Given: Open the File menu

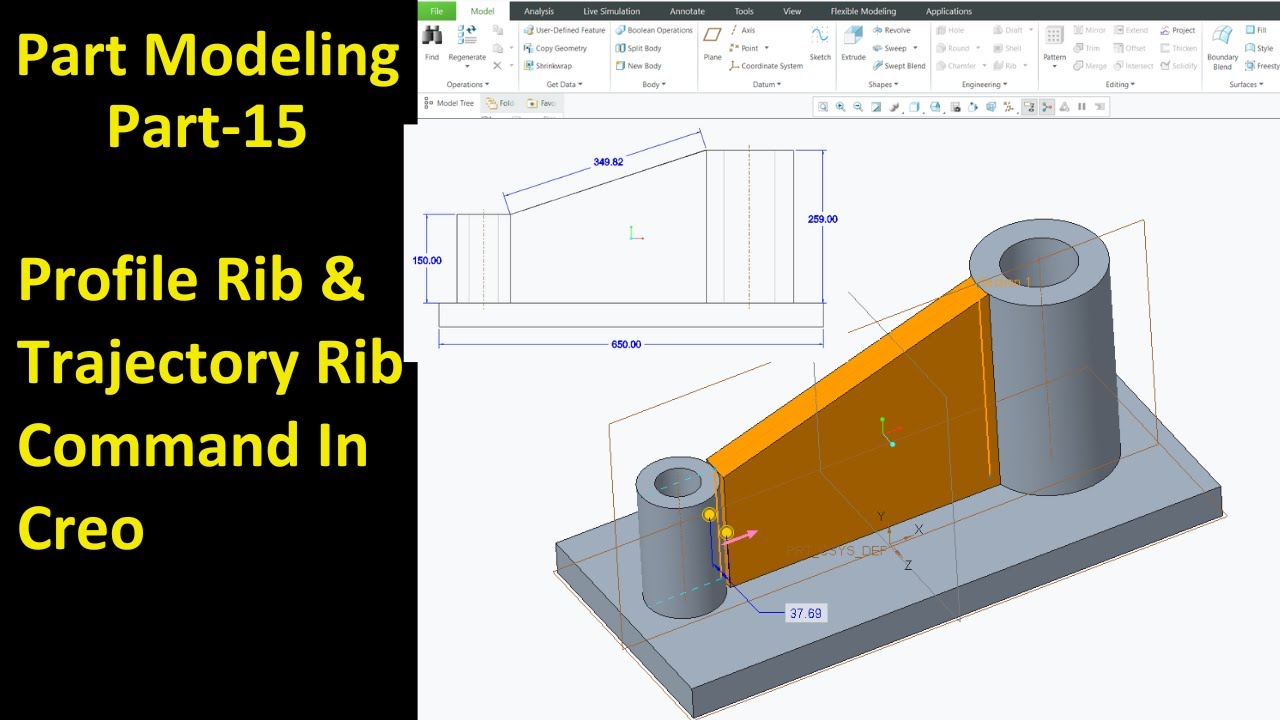Looking at the screenshot, I should tap(436, 11).
